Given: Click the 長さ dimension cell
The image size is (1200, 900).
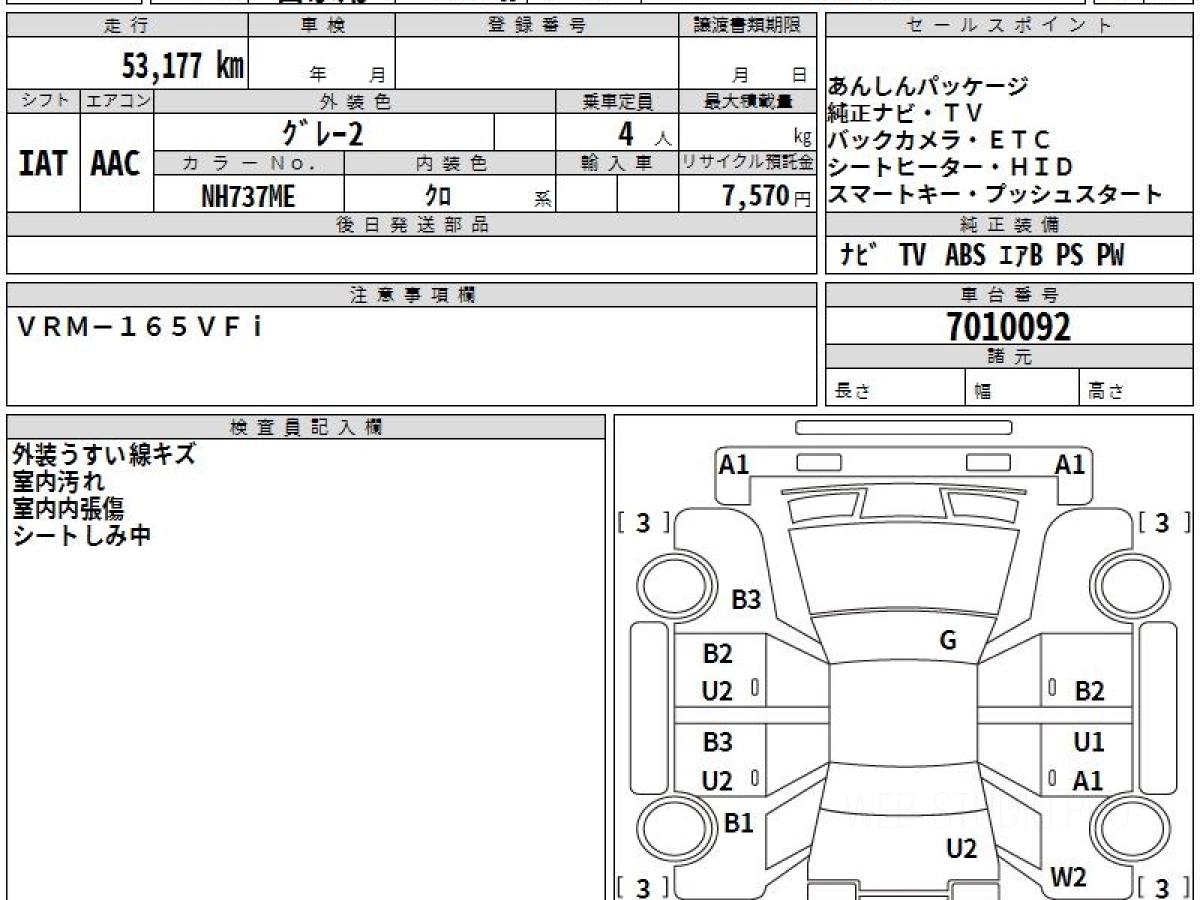Looking at the screenshot, I should 895,388.
